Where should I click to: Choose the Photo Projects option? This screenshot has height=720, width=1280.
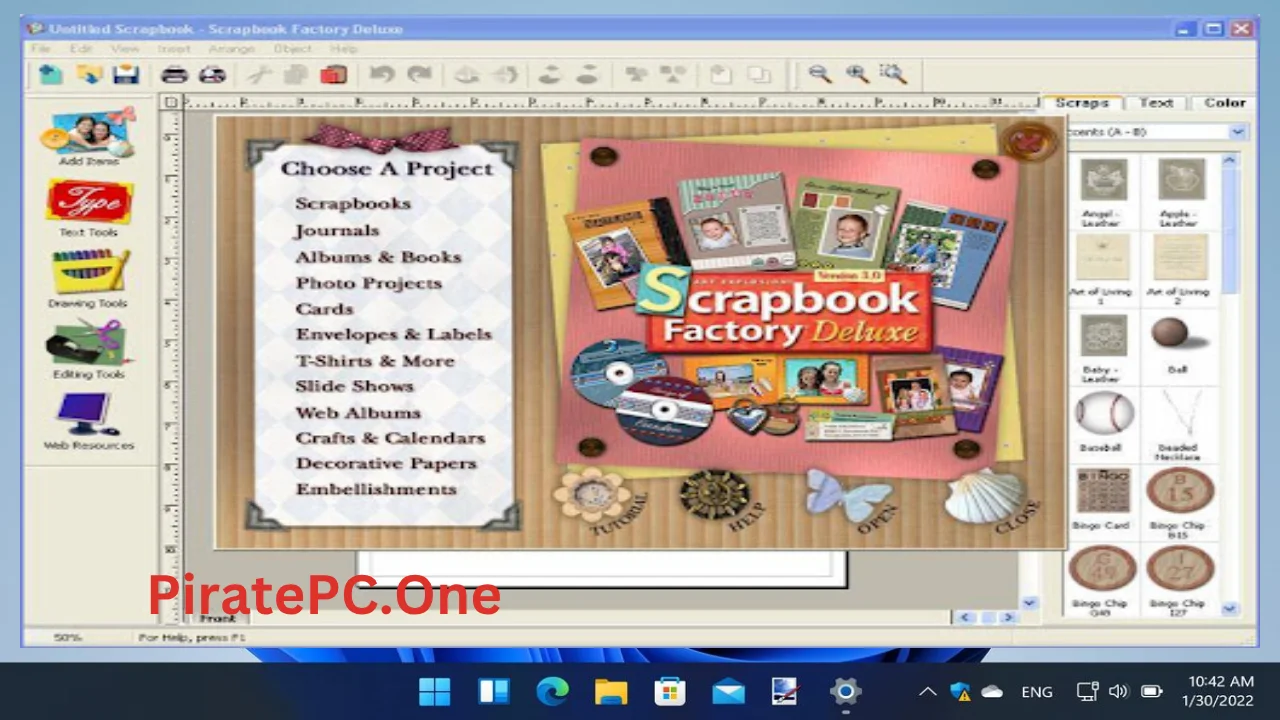pos(368,283)
